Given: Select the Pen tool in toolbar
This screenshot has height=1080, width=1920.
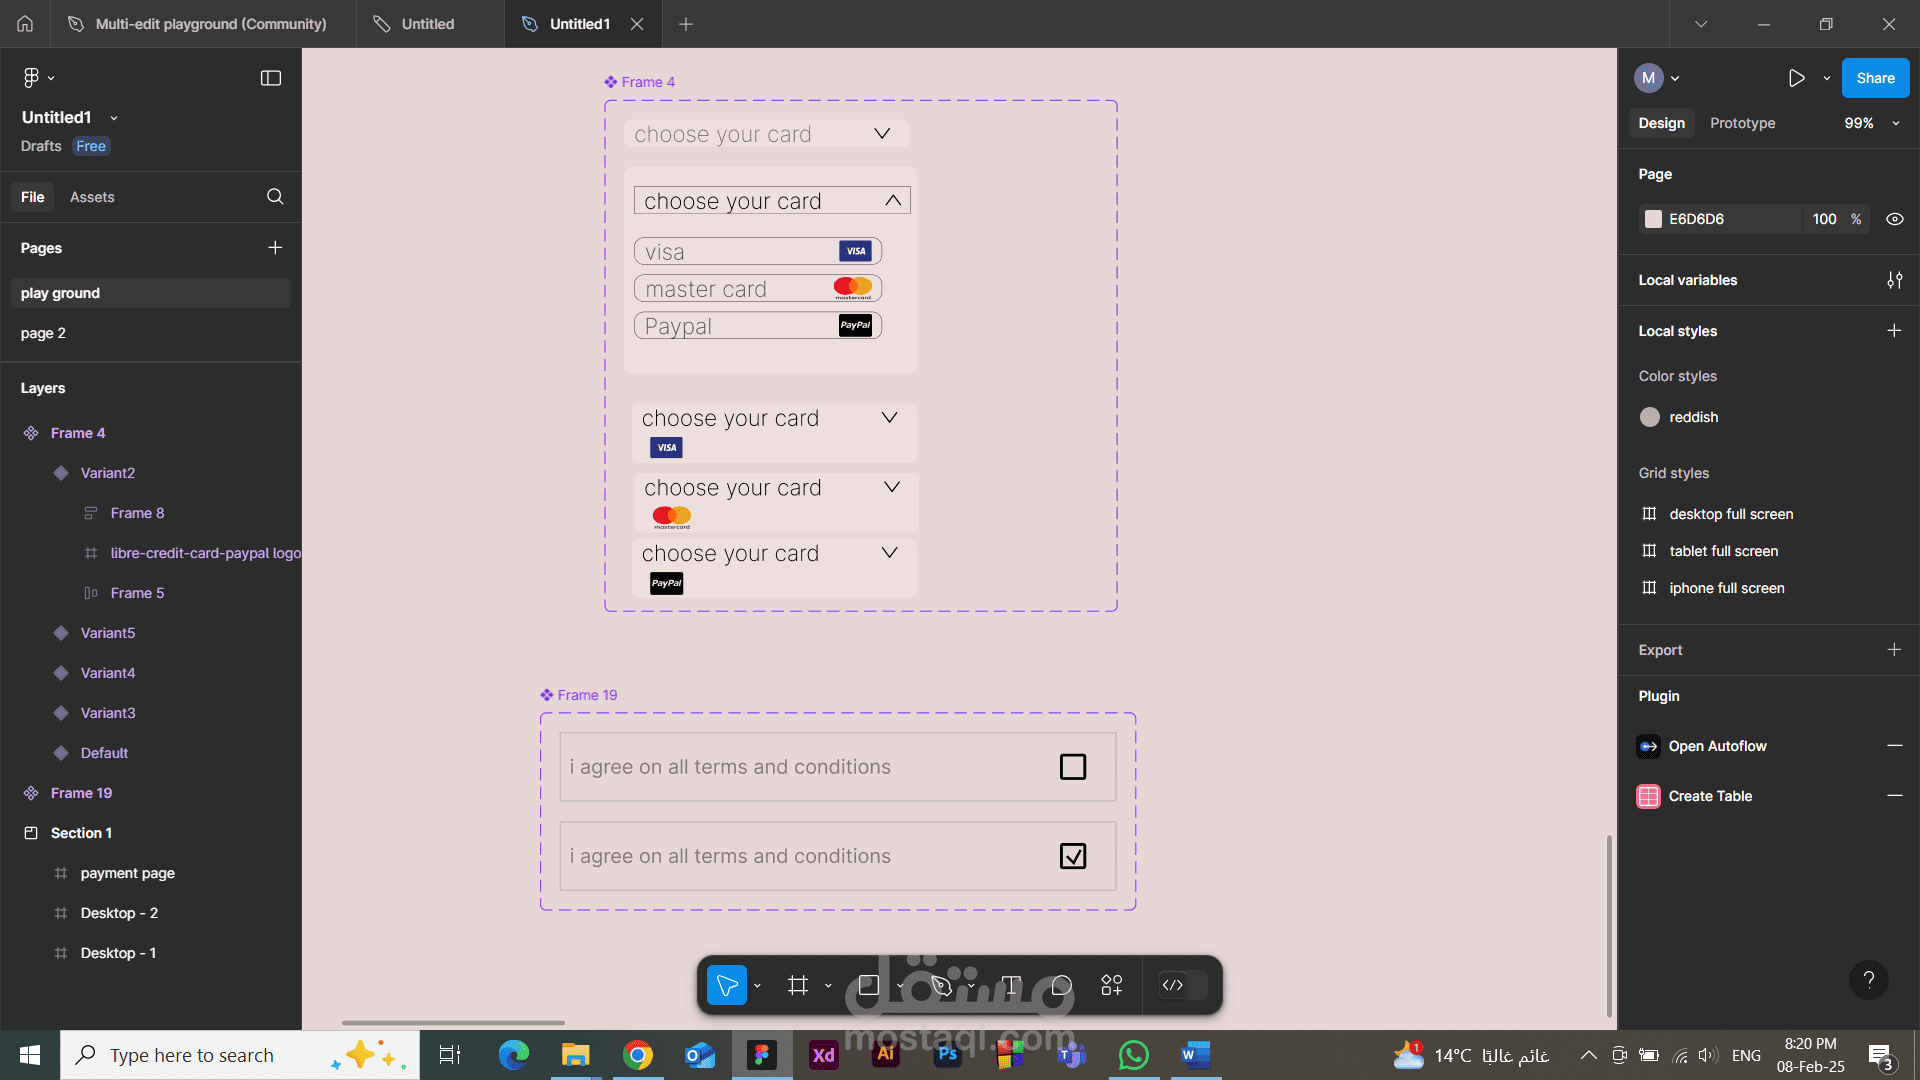Looking at the screenshot, I should click(941, 986).
